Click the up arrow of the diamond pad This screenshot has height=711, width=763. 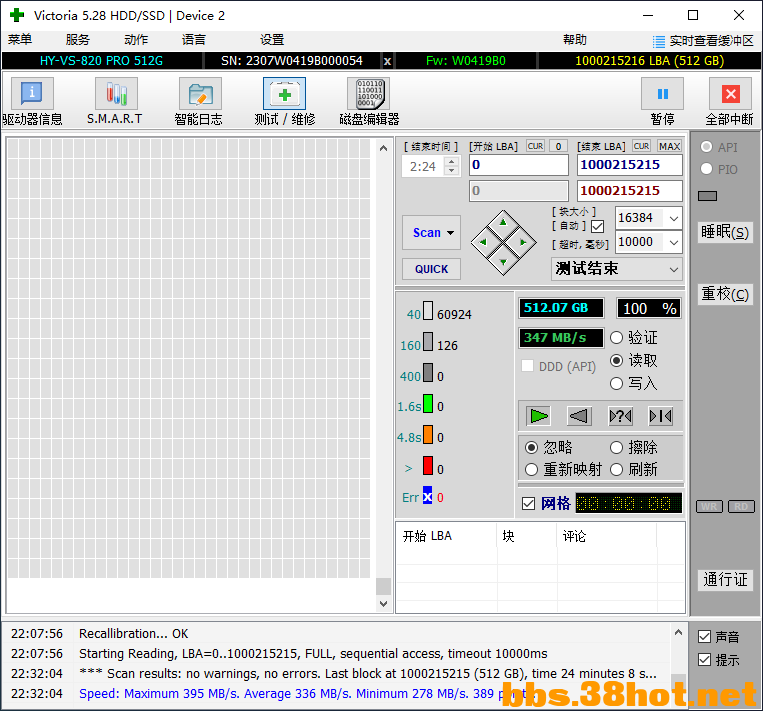(503, 222)
